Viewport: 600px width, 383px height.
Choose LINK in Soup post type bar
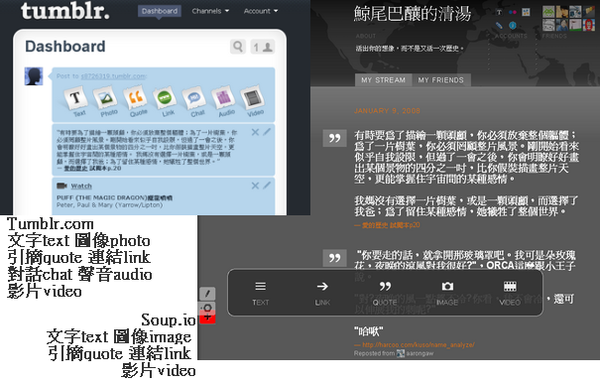click(x=322, y=293)
